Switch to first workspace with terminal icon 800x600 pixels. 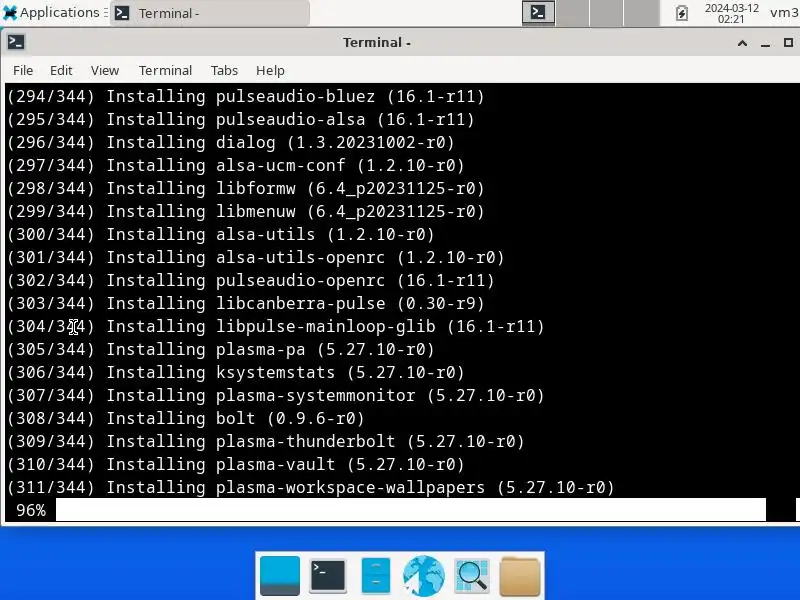[538, 12]
